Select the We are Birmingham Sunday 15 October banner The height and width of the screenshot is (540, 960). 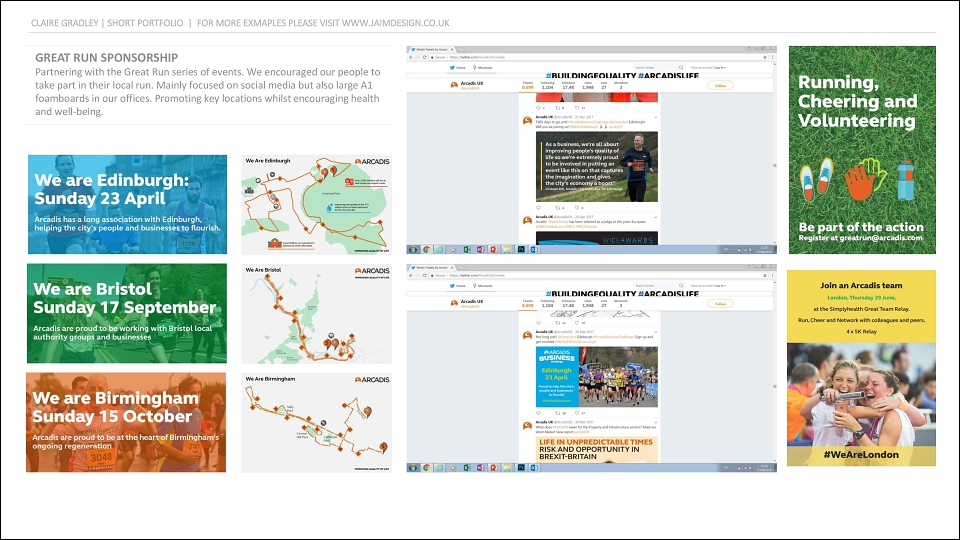tap(126, 422)
